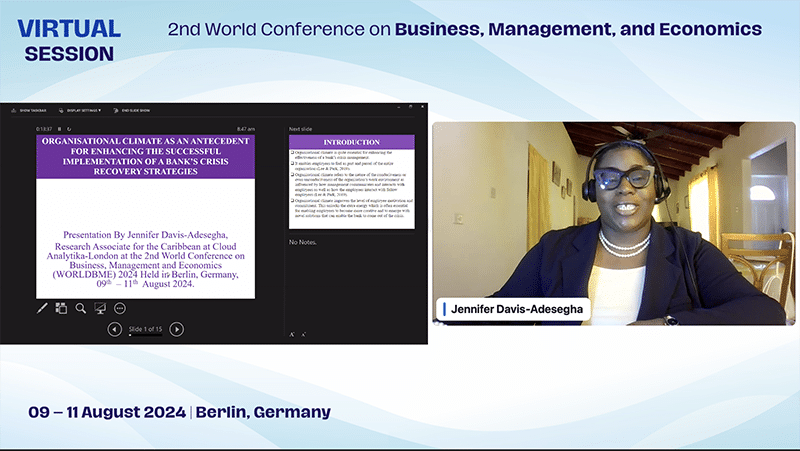Black out the slide show screen
The width and height of the screenshot is (800, 451).
pyautogui.click(x=100, y=309)
